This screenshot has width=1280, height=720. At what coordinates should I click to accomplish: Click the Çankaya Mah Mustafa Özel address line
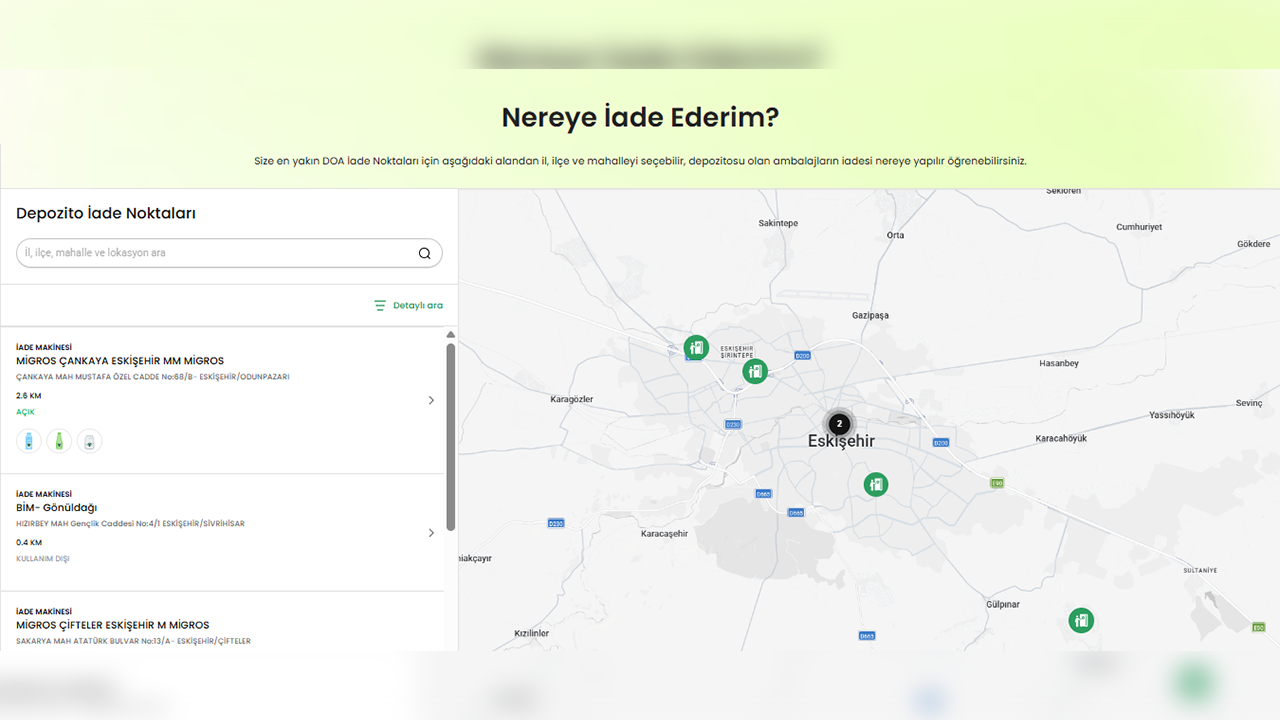[153, 377]
